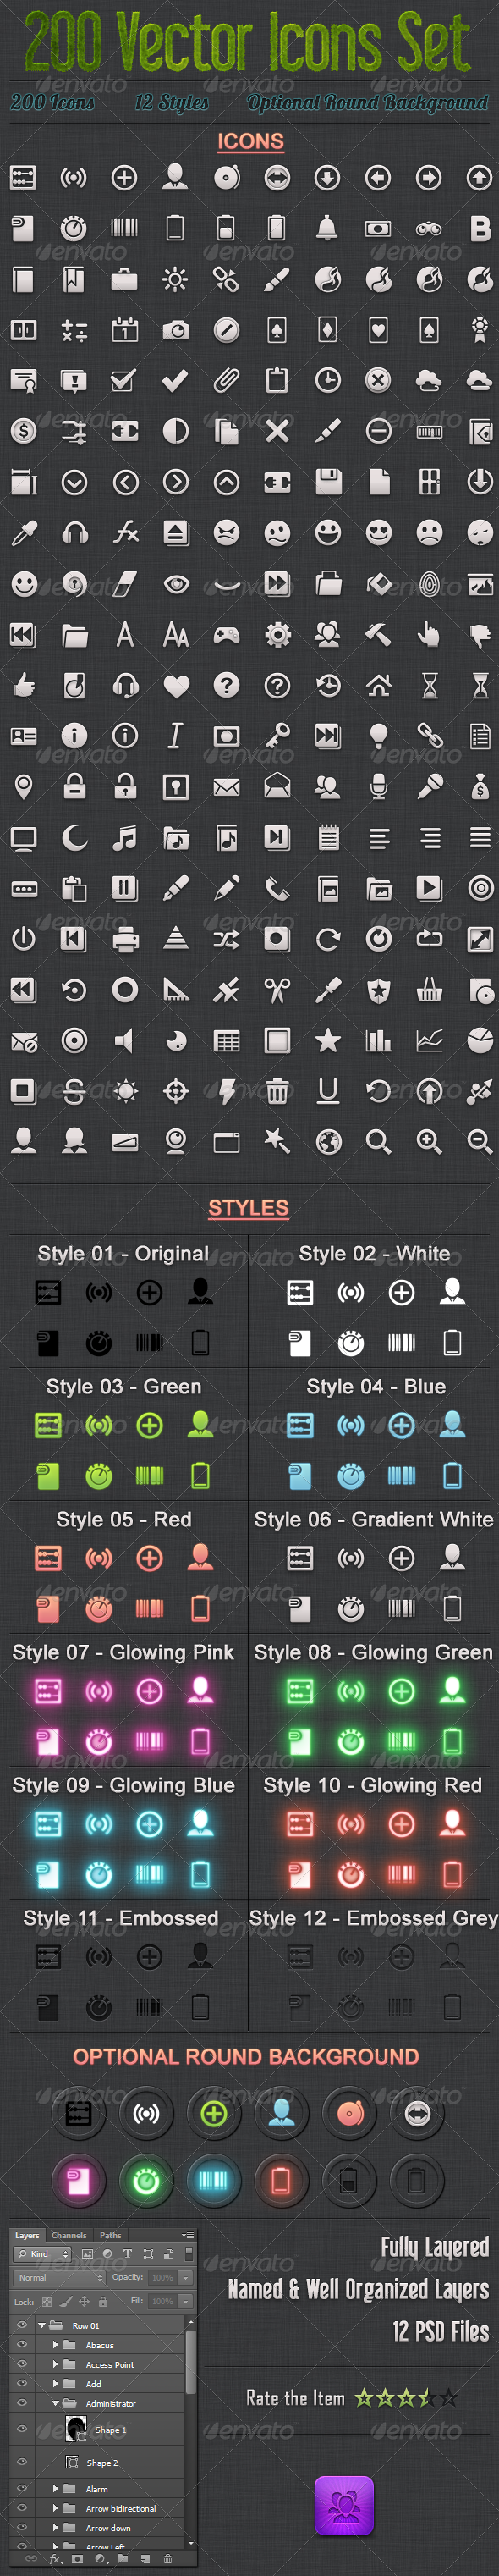
Task: Toggle visibility of Alarm folder
Action: point(22,2488)
